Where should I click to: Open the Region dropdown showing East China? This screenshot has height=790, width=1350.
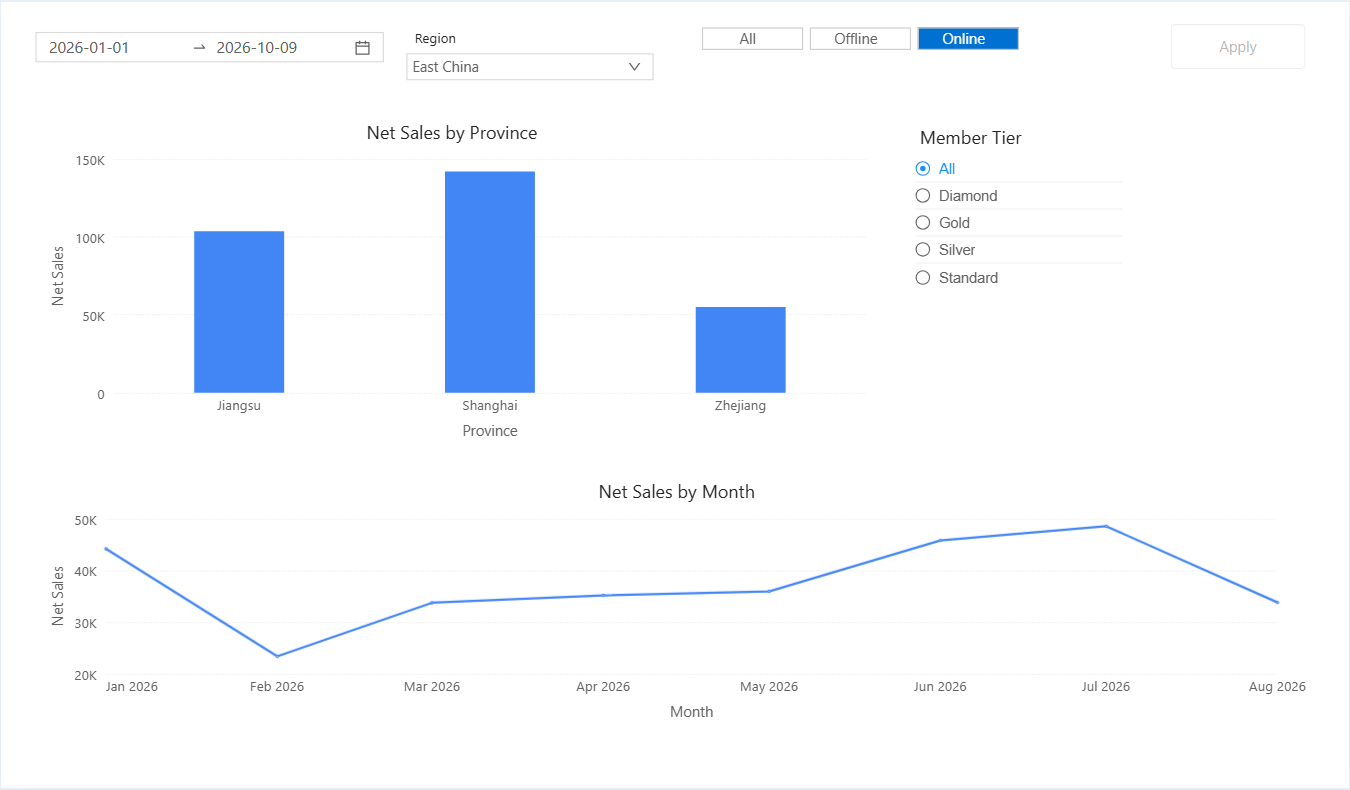coord(530,67)
